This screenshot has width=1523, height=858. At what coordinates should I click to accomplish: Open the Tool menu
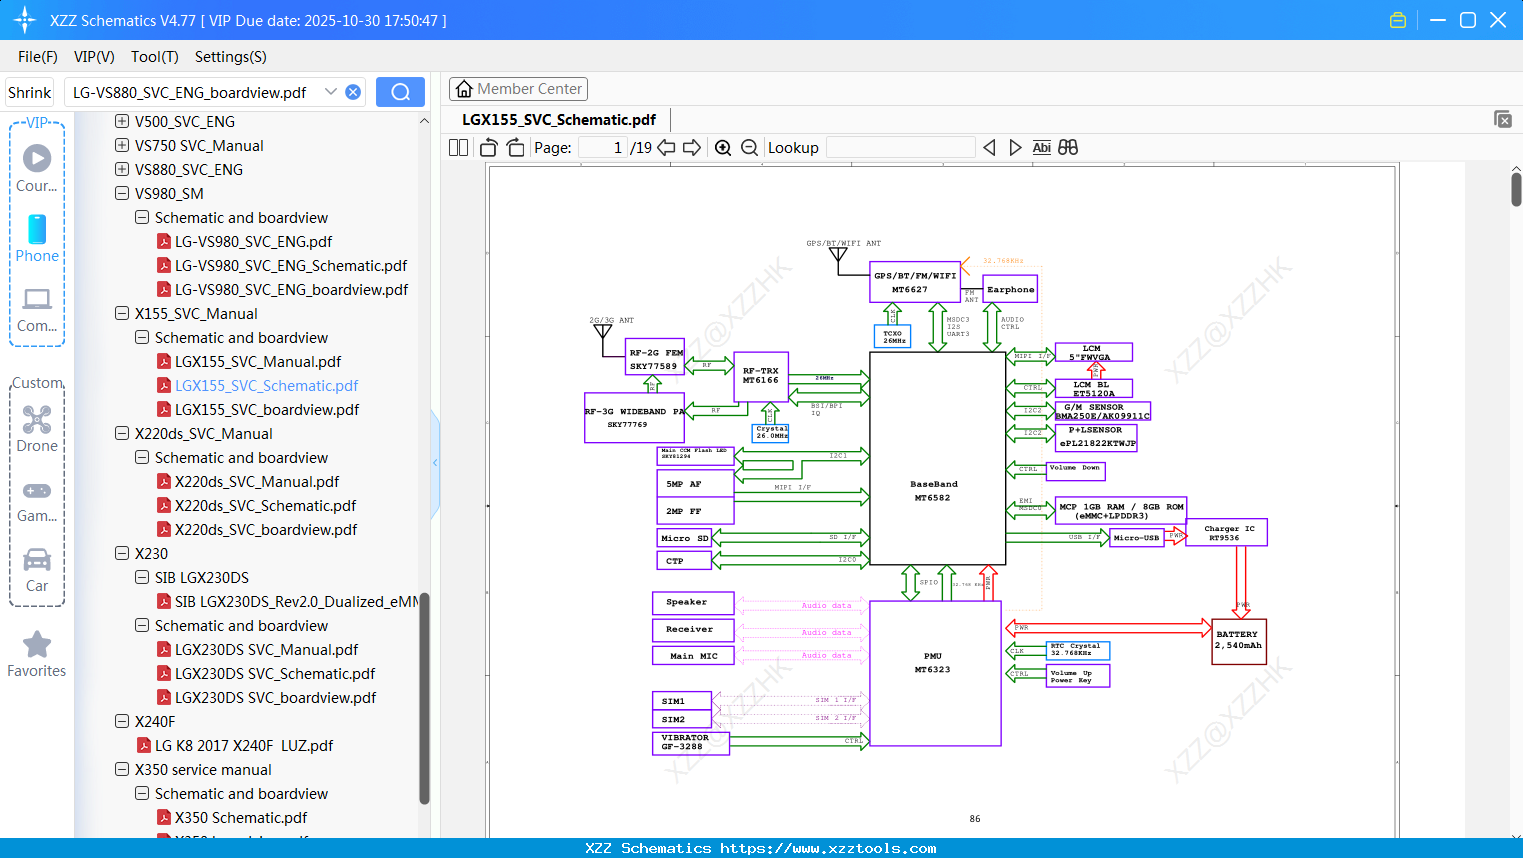154,57
